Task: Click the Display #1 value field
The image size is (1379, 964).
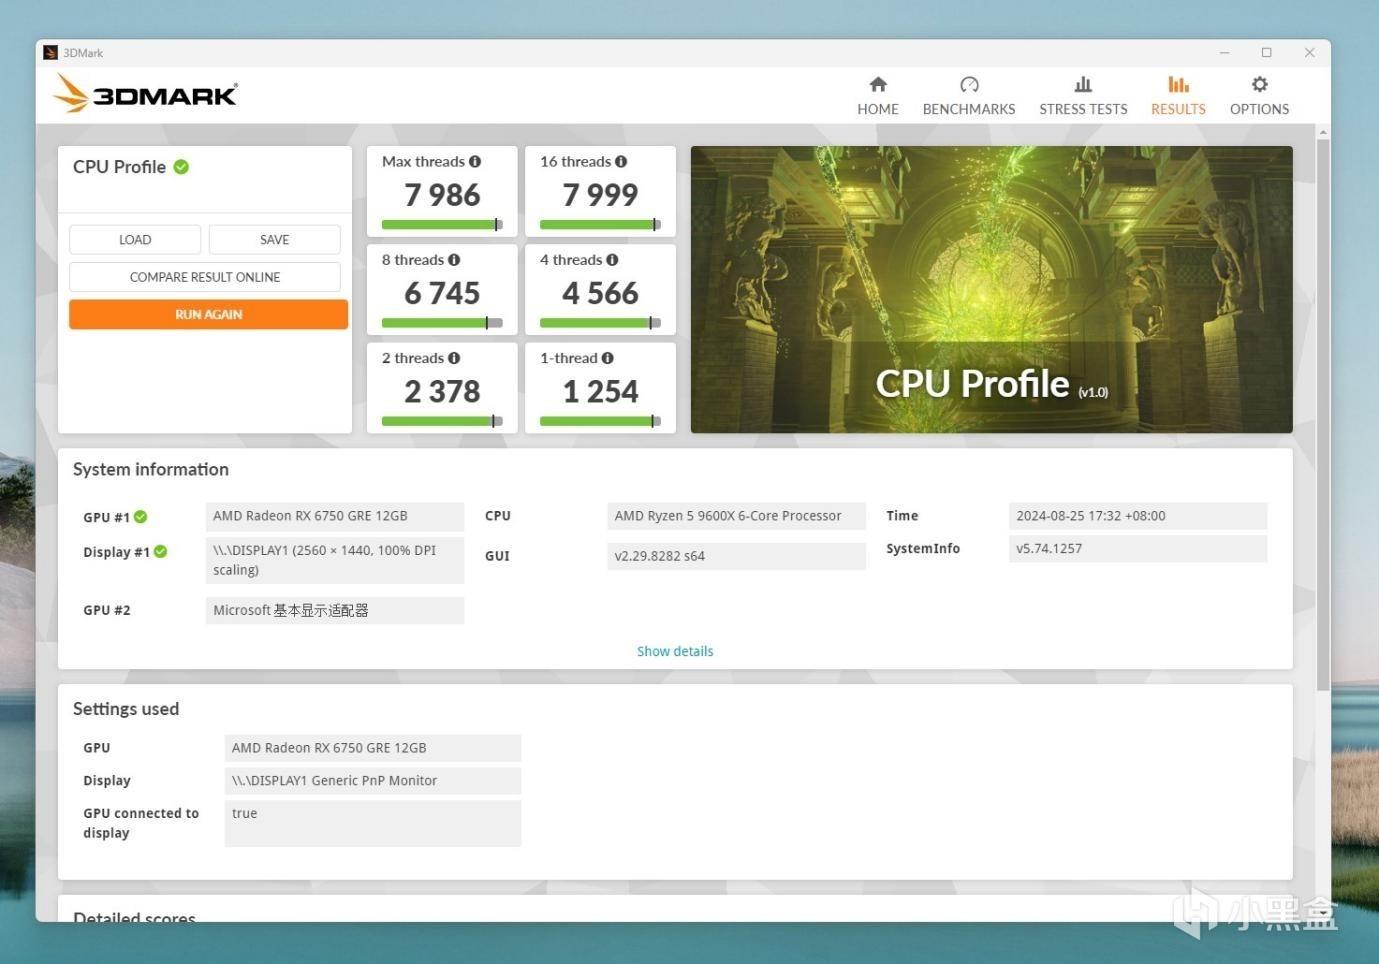Action: 335,560
